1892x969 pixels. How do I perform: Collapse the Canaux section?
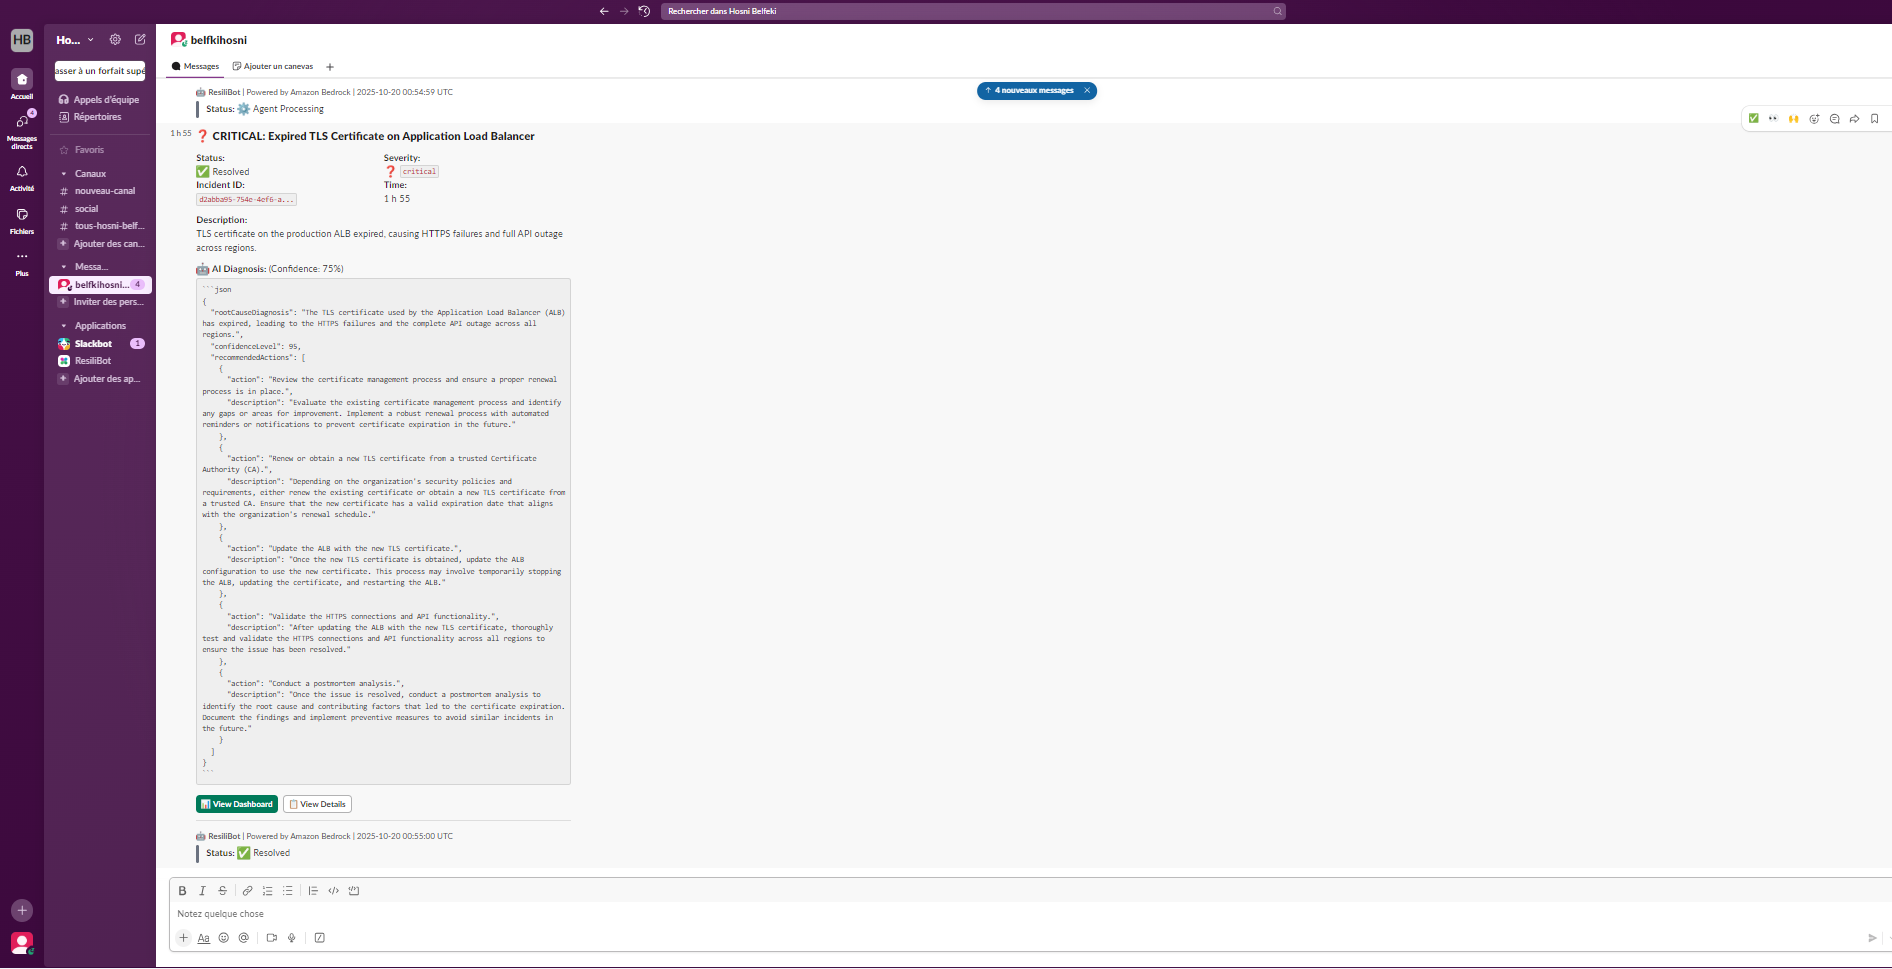click(64, 174)
